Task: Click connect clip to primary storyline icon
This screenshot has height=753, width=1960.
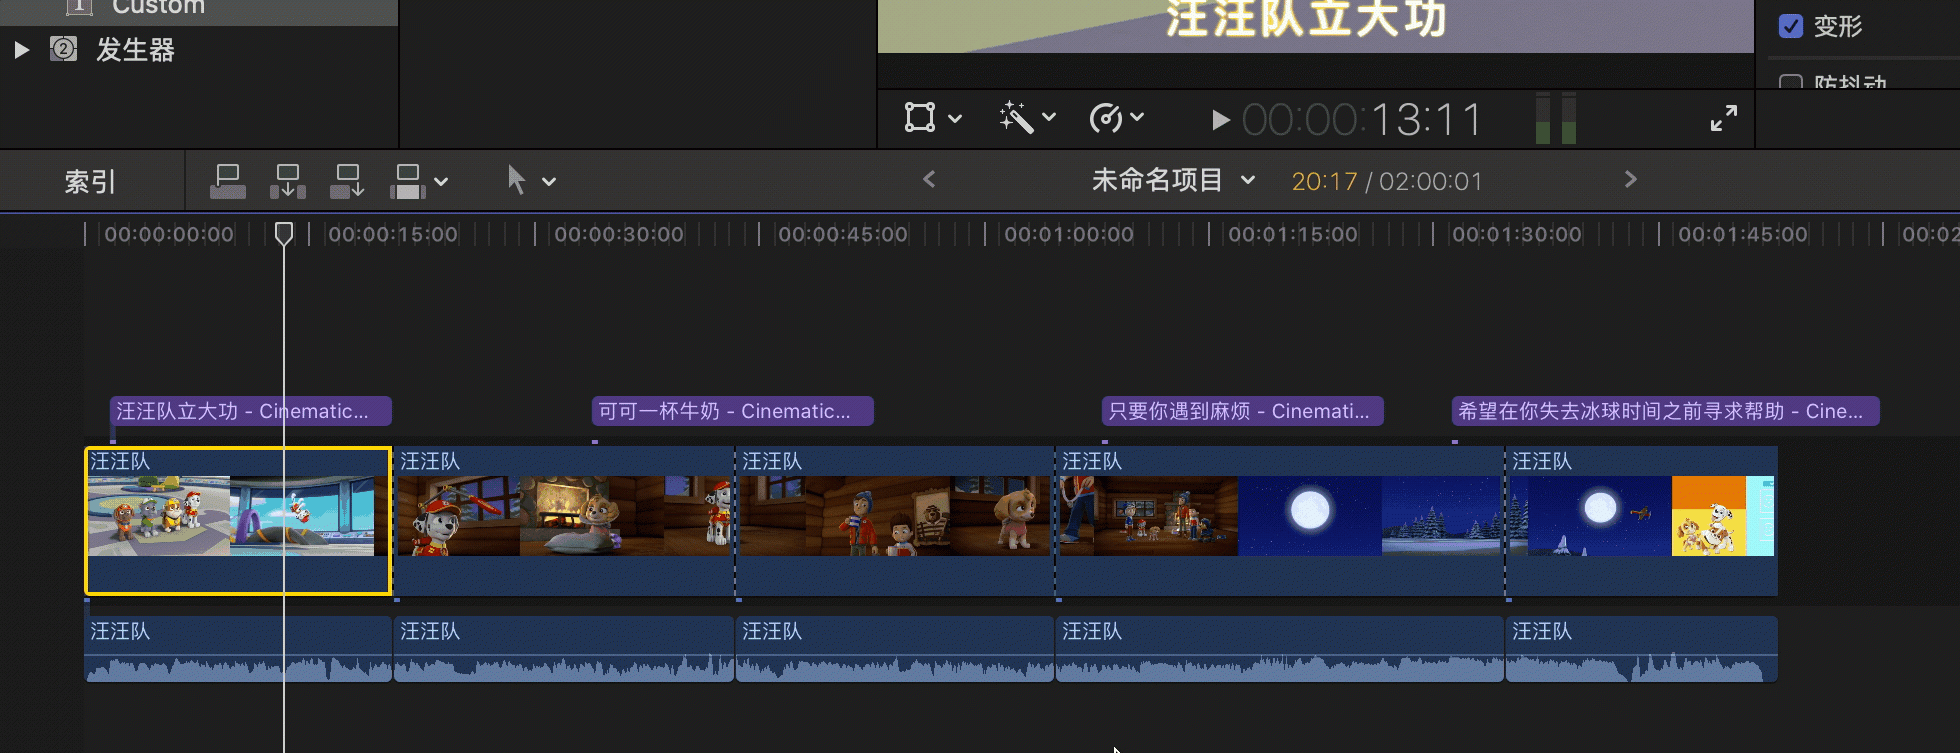Action: click(x=228, y=181)
